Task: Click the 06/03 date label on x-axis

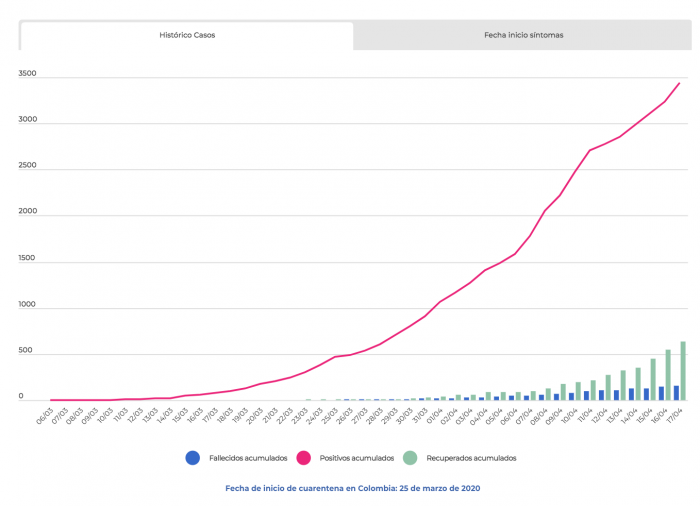Action: coord(44,414)
